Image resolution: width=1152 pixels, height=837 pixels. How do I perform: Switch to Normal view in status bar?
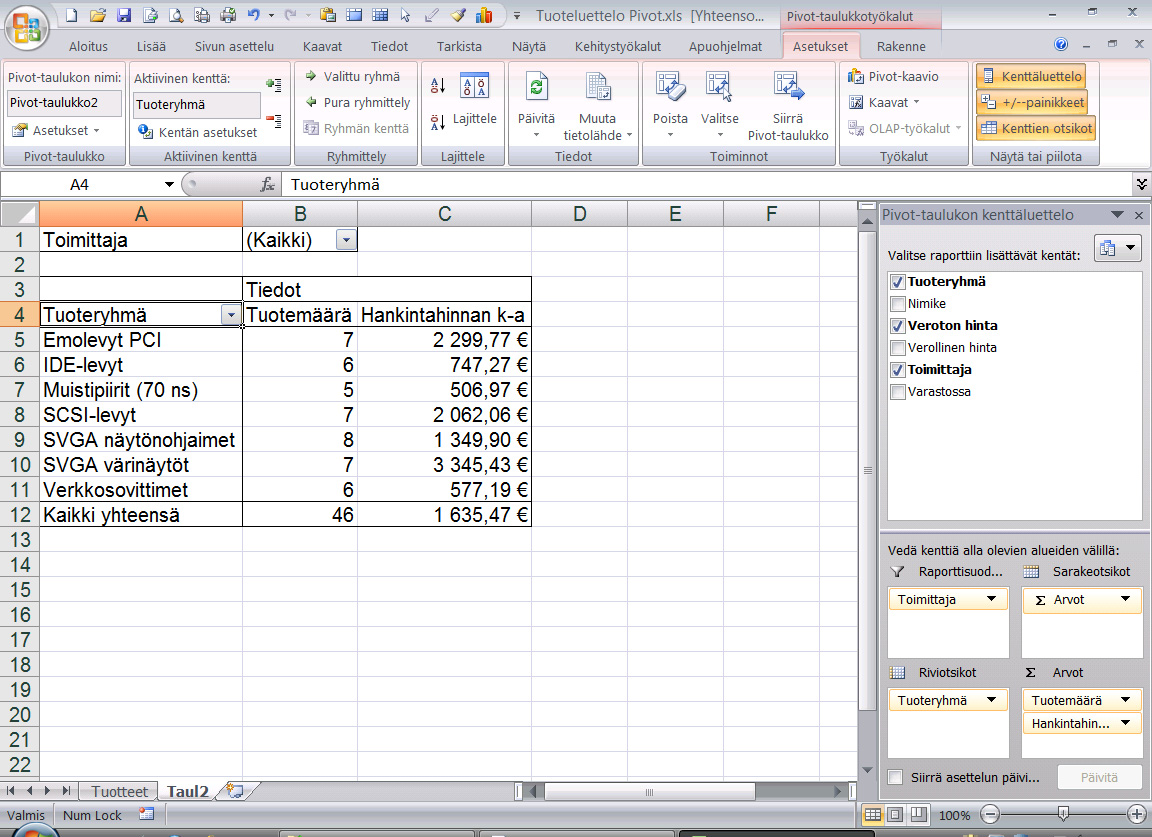tap(873, 814)
